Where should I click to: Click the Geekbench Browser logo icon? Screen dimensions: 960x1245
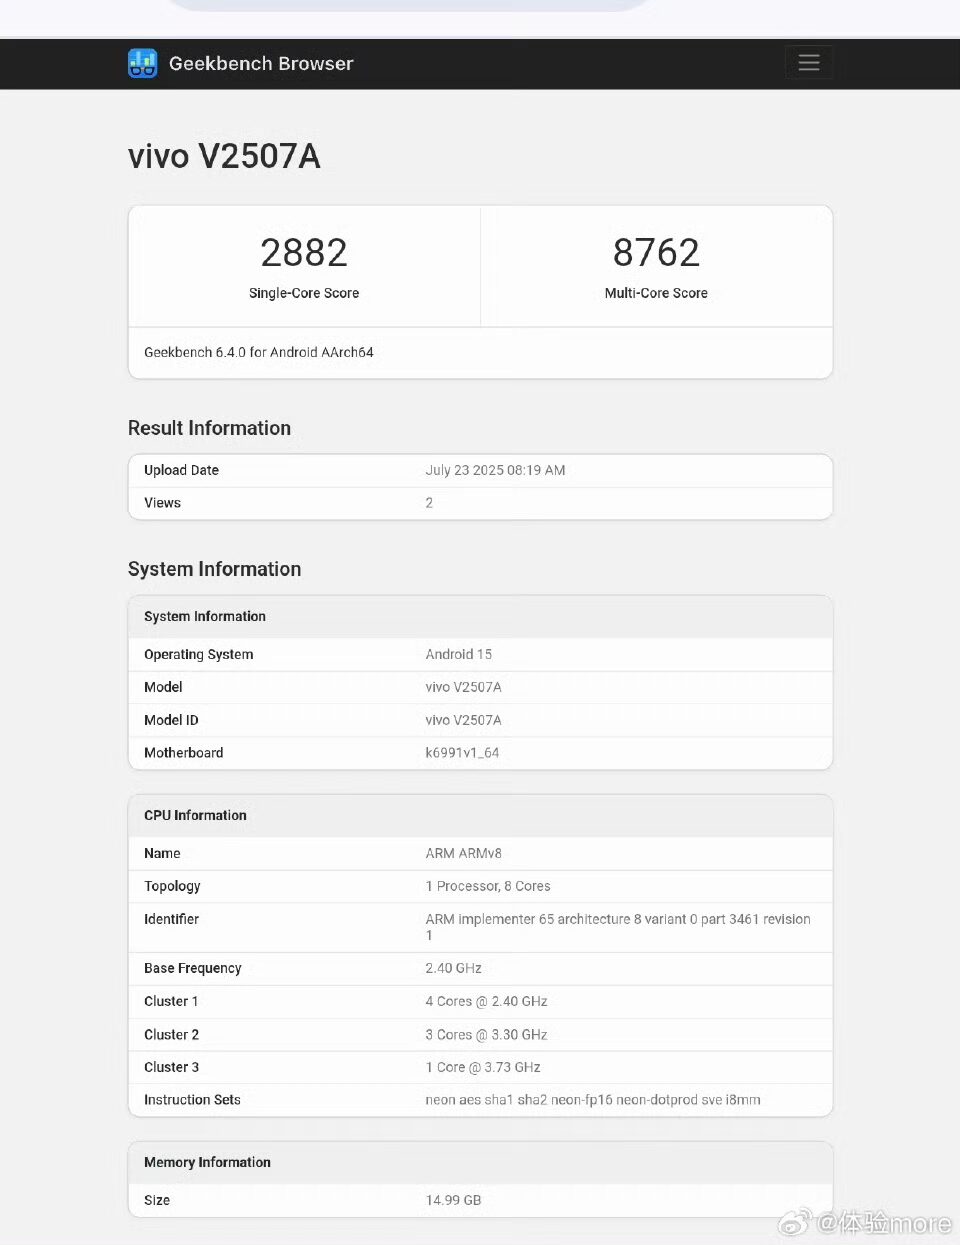[x=142, y=63]
